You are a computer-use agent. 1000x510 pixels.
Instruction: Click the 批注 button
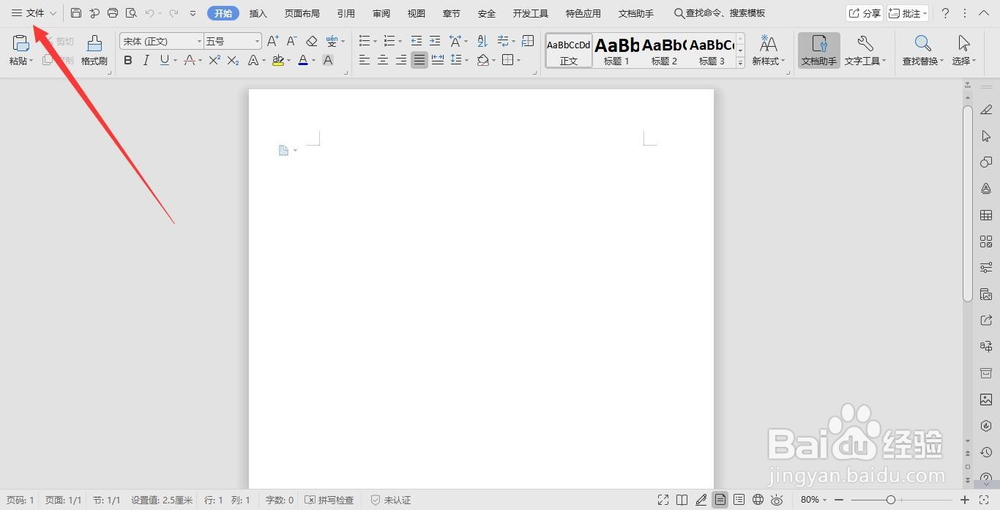(x=908, y=13)
